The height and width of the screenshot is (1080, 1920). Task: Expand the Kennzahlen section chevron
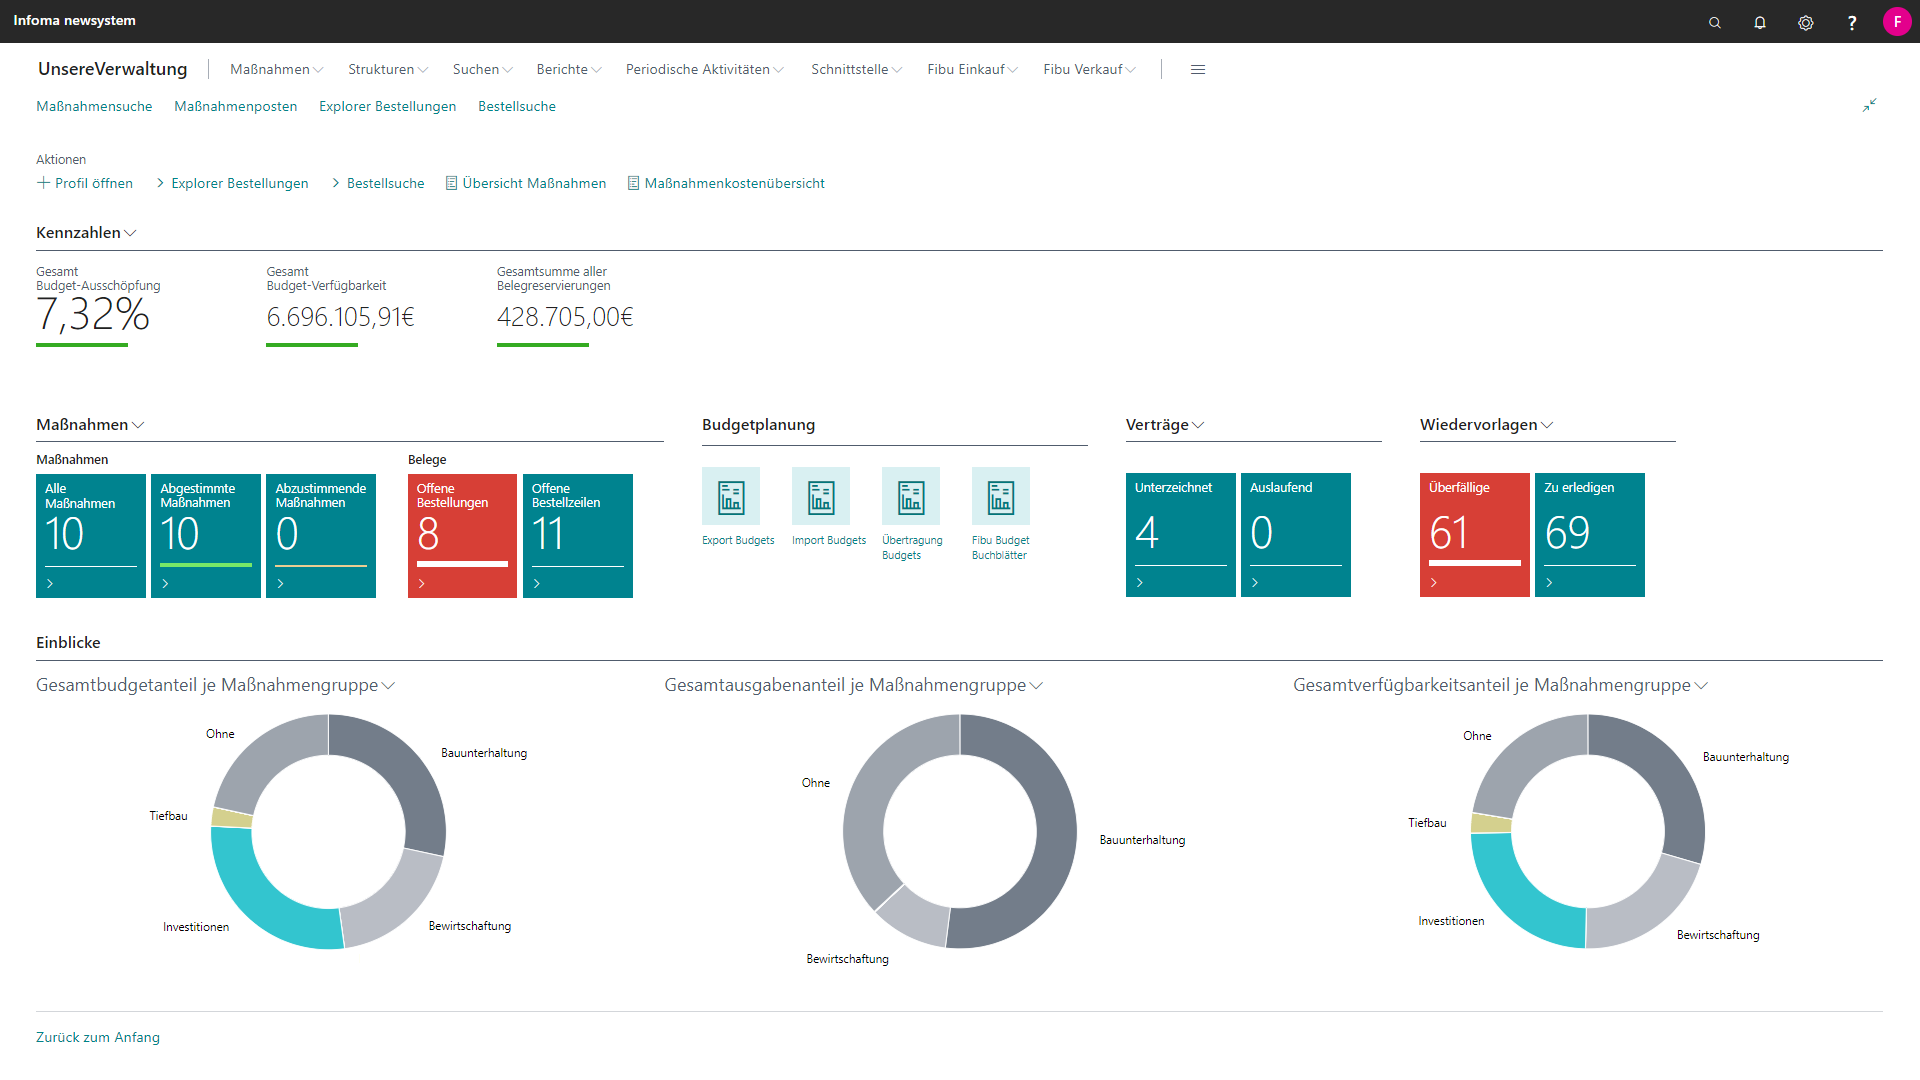pyautogui.click(x=130, y=233)
